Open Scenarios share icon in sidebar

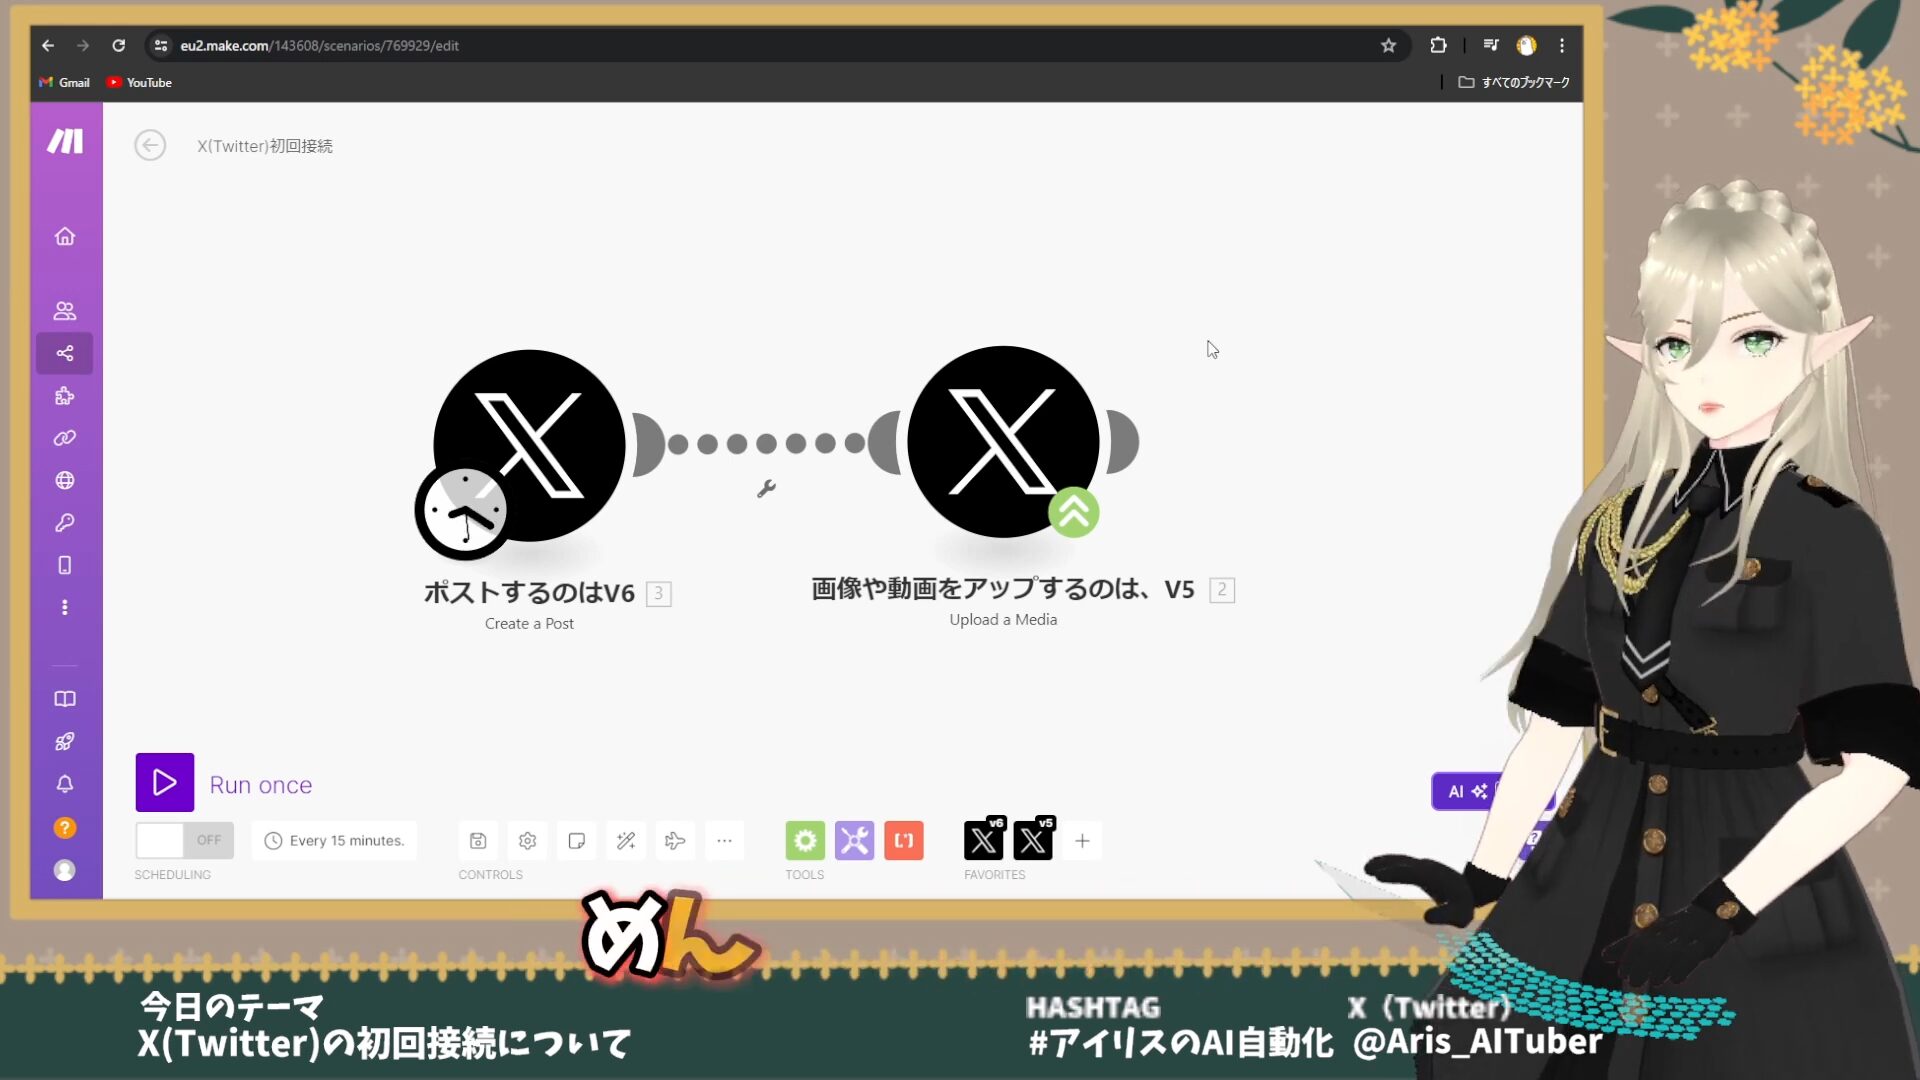[65, 353]
